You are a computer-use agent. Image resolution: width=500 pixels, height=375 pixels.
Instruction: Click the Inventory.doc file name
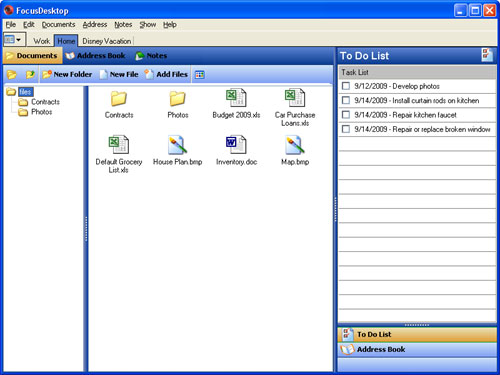point(236,162)
